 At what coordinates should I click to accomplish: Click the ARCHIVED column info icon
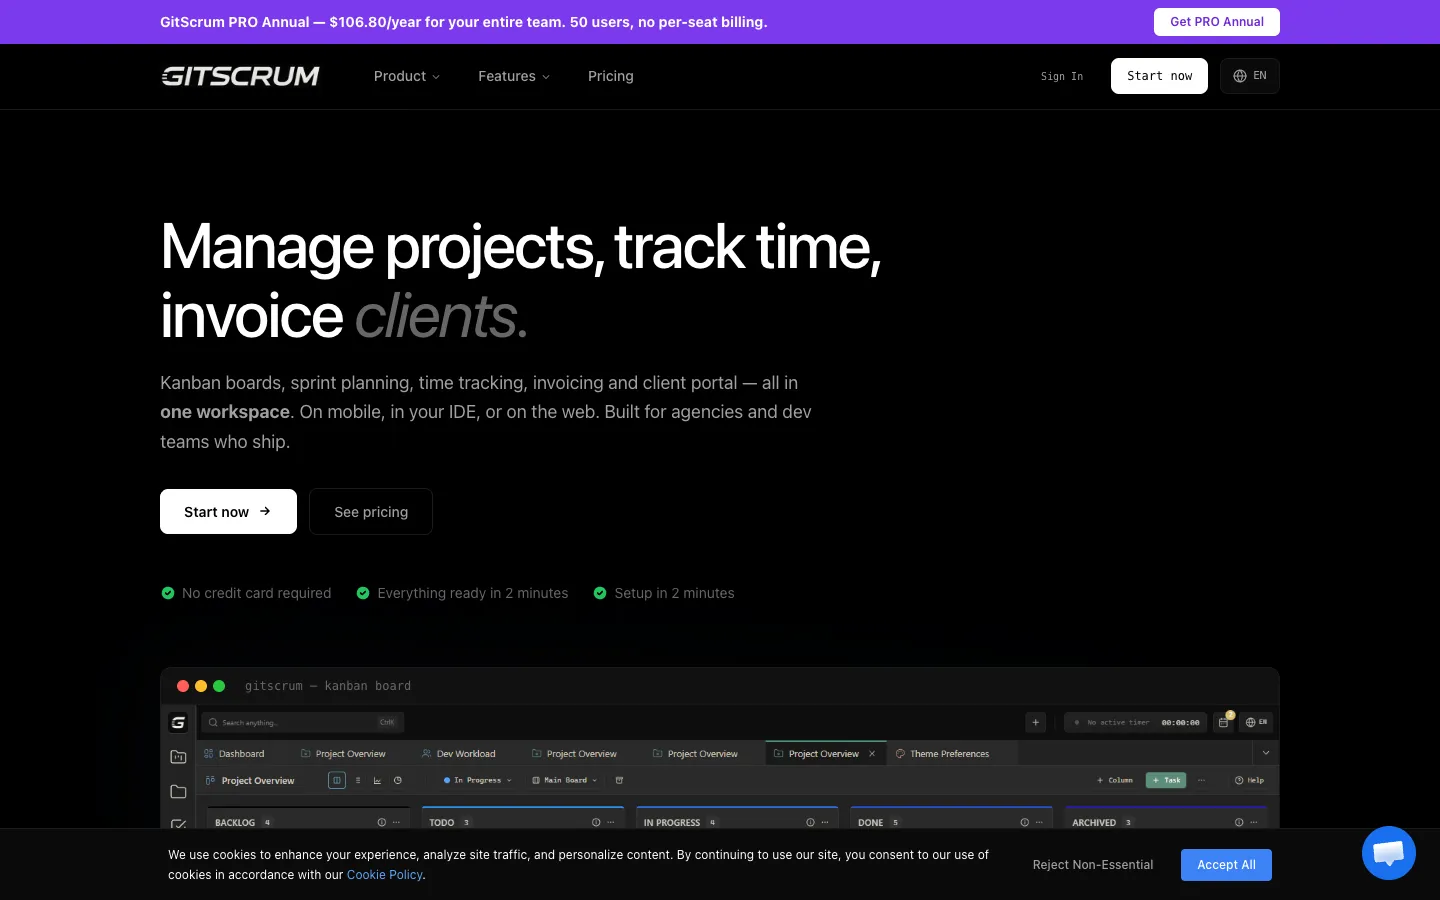(1239, 822)
